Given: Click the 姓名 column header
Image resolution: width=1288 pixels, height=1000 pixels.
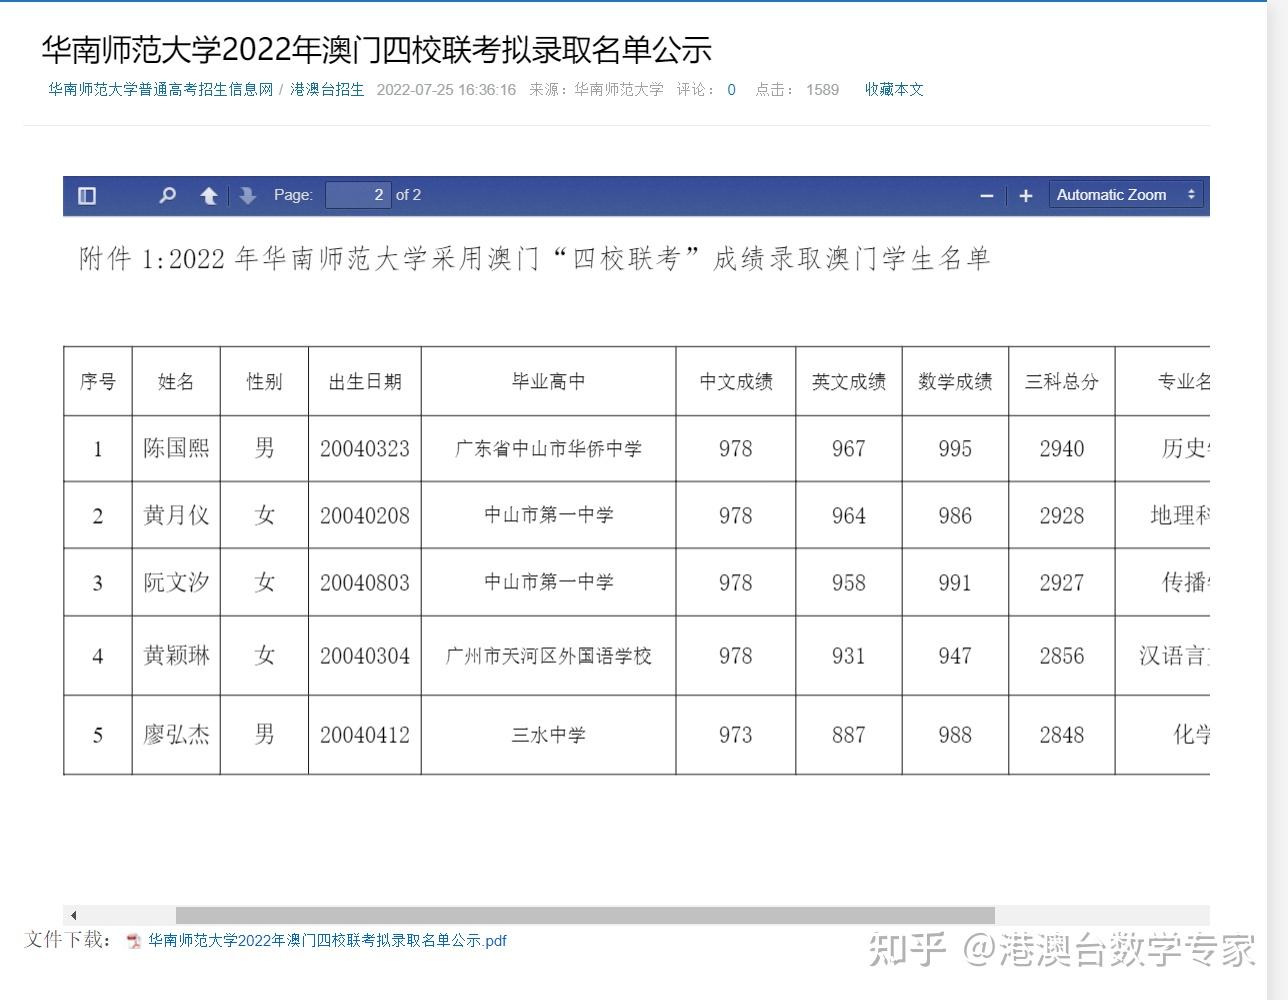Looking at the screenshot, I should (176, 381).
